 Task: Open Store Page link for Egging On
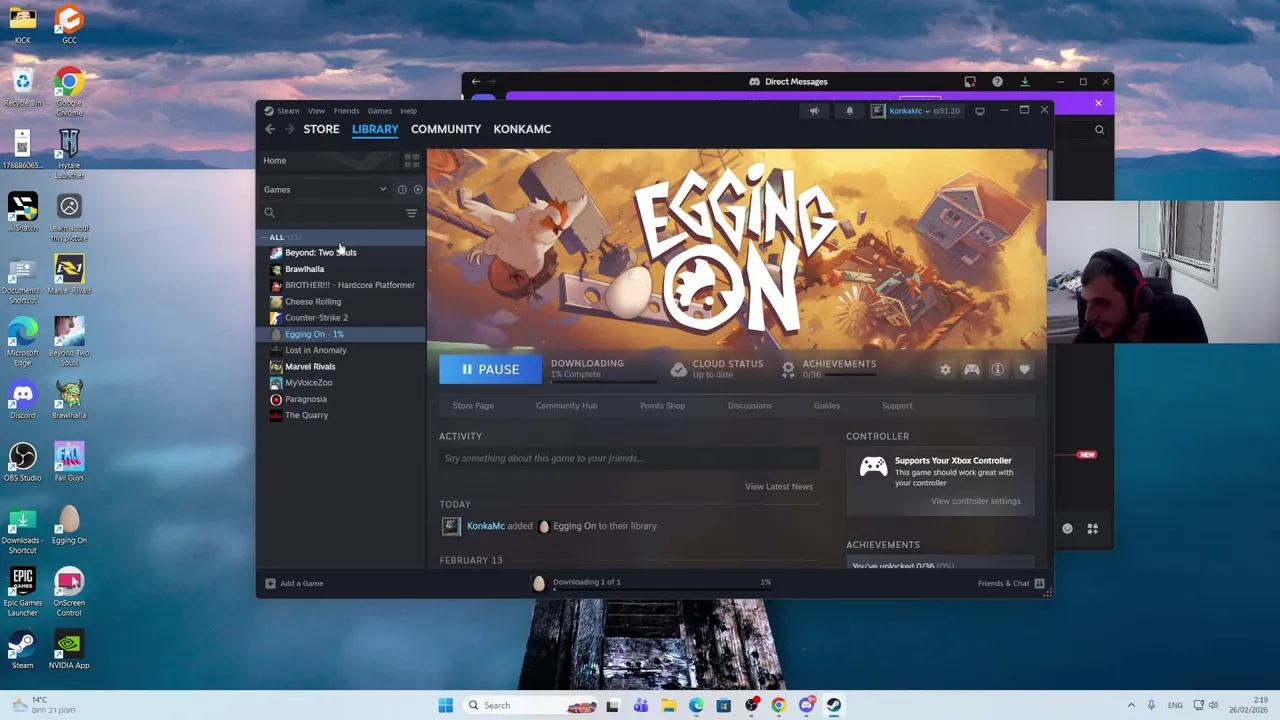pyautogui.click(x=473, y=406)
